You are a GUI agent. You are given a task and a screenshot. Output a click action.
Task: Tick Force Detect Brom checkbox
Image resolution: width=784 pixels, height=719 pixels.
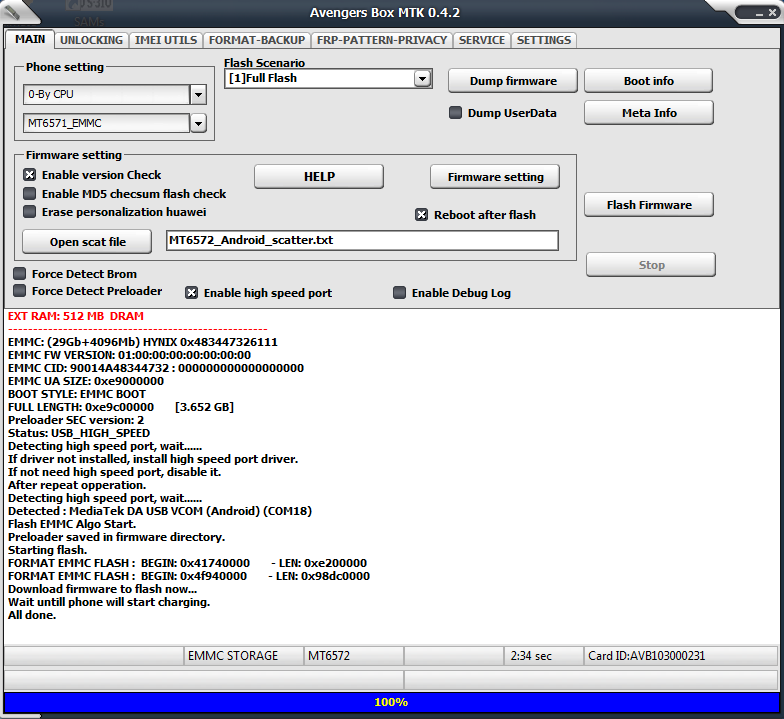click(x=20, y=274)
